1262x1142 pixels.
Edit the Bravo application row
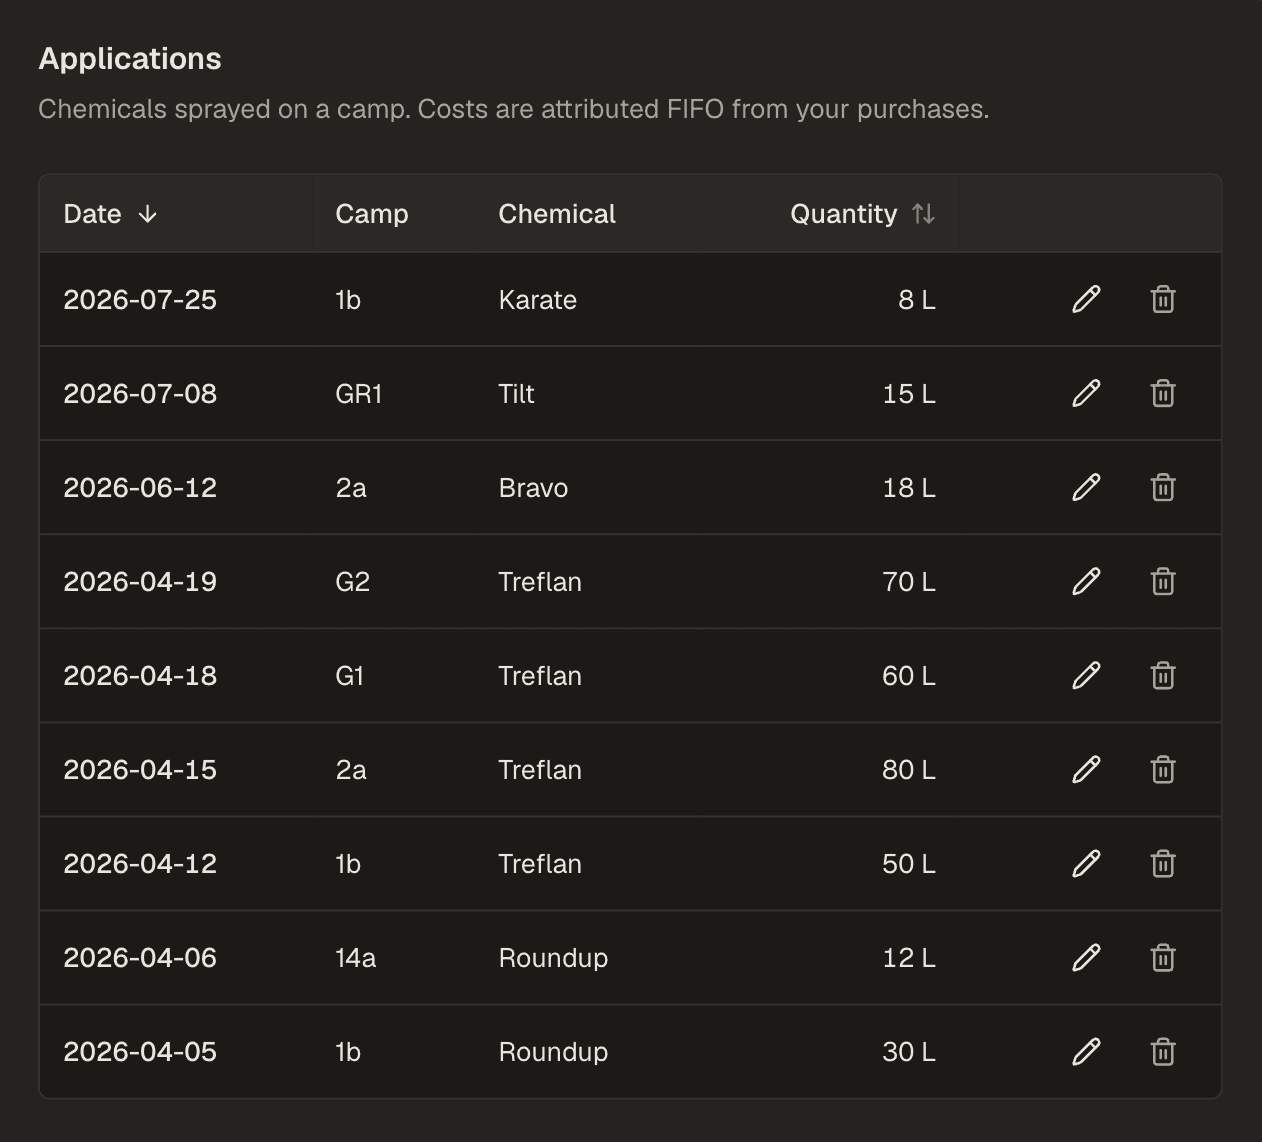pyautogui.click(x=1086, y=487)
